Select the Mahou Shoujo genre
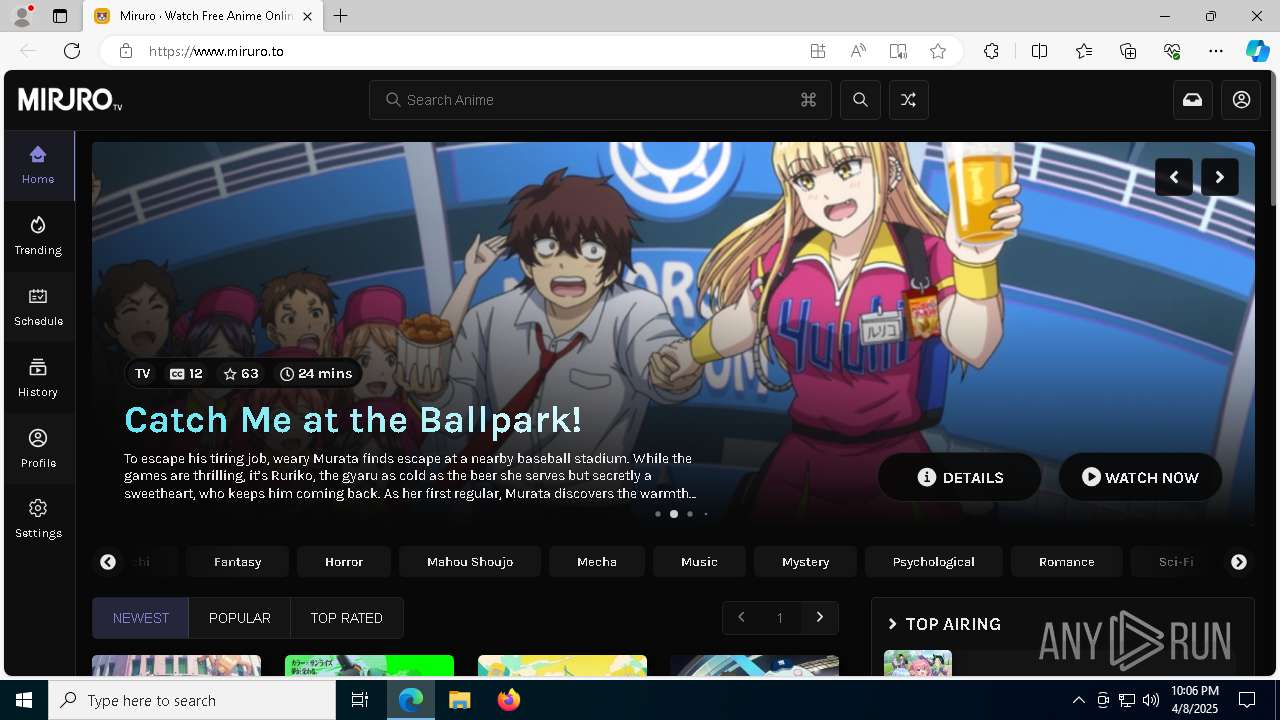 coord(470,562)
